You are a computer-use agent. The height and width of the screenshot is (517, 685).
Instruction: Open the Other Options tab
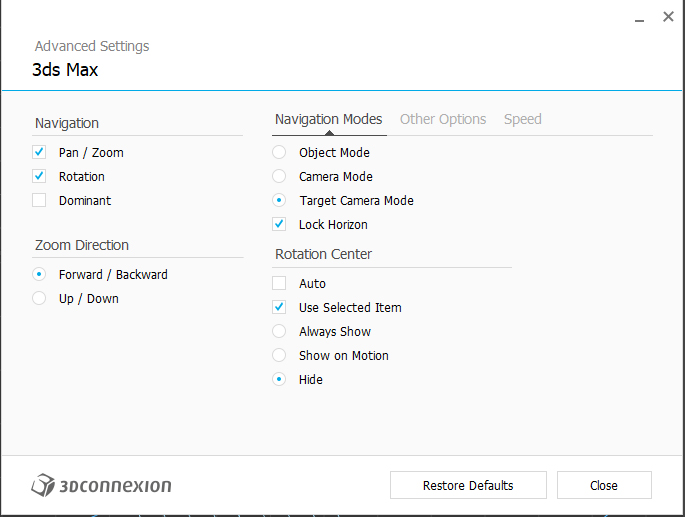click(x=443, y=119)
